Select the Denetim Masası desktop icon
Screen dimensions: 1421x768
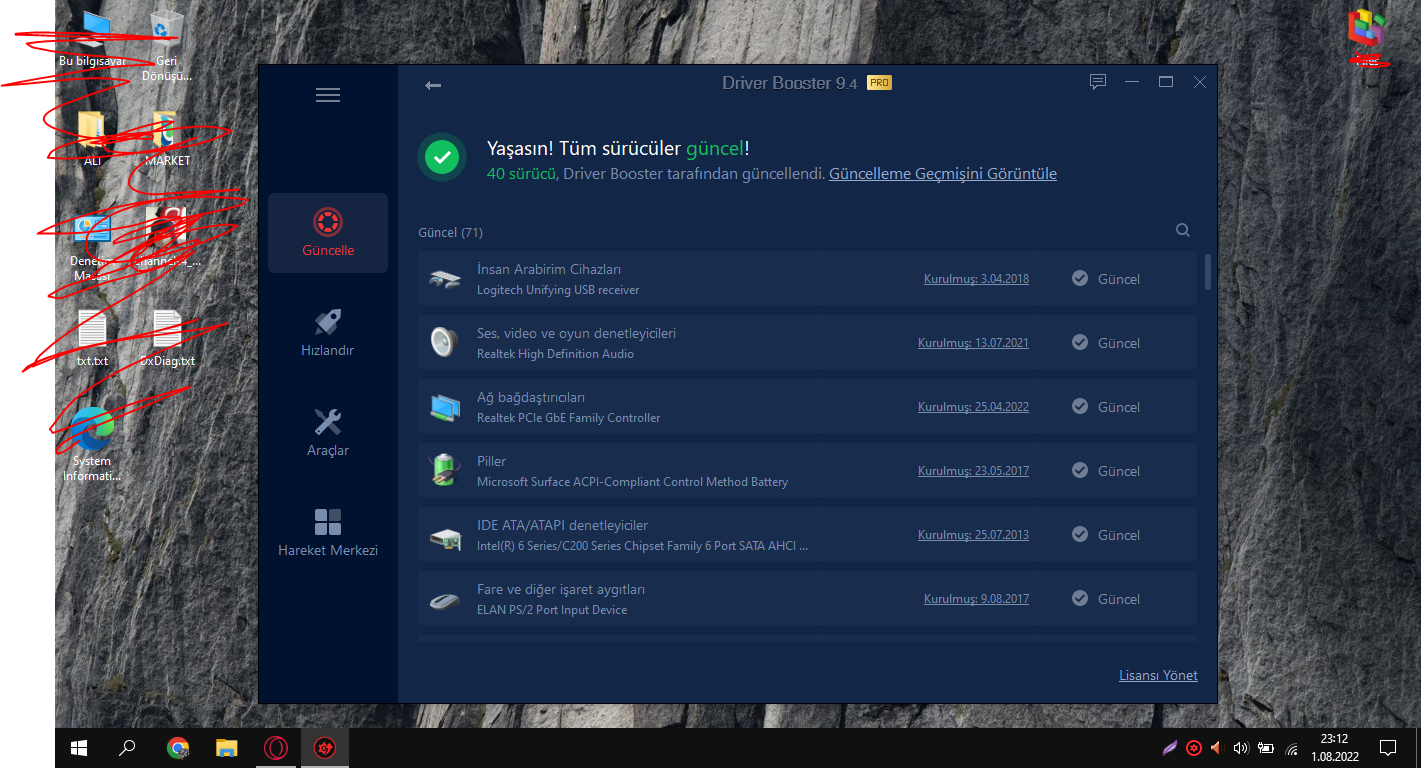click(92, 246)
